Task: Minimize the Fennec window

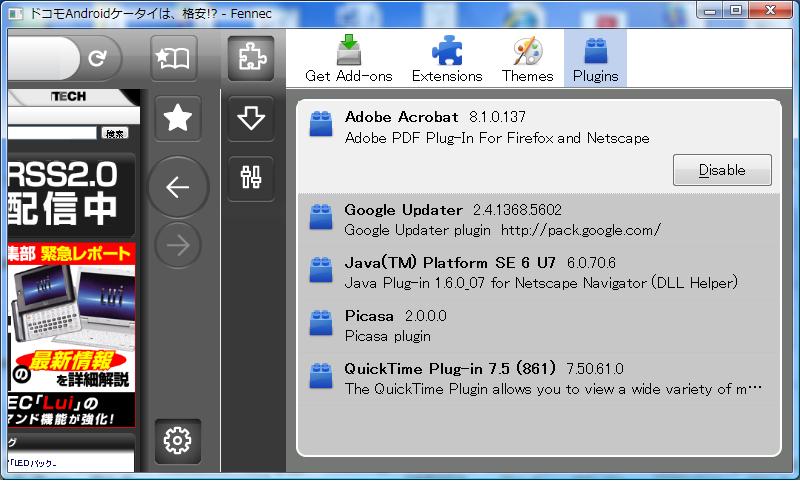Action: pyautogui.click(x=710, y=10)
